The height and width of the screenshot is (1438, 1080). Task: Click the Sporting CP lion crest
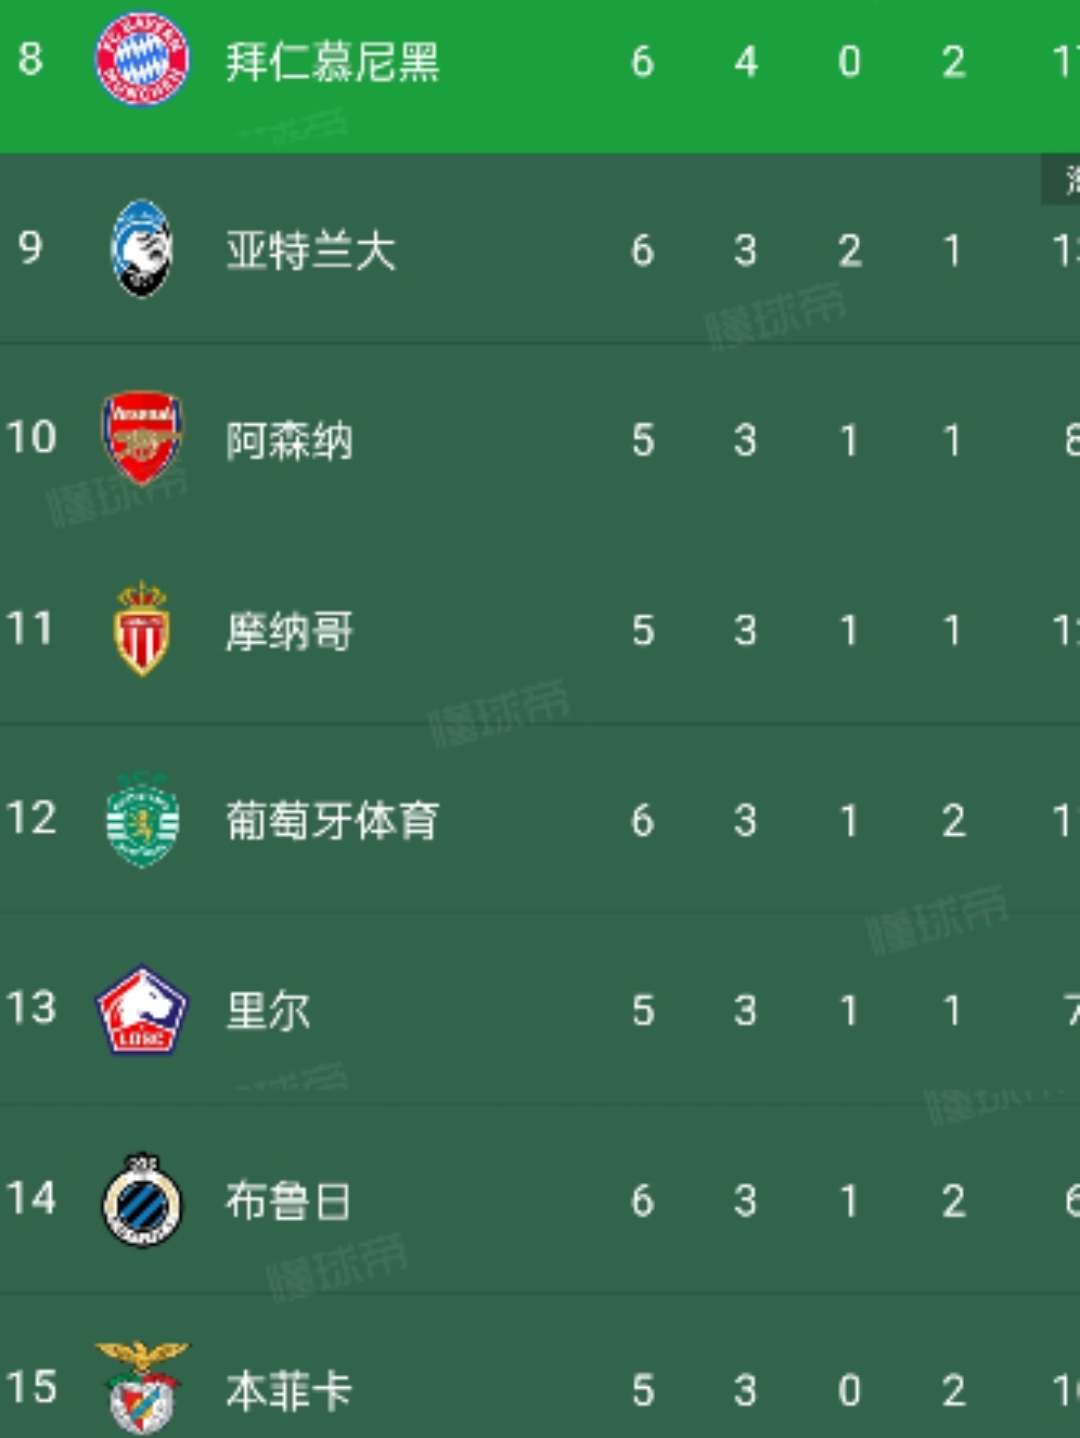(x=142, y=818)
